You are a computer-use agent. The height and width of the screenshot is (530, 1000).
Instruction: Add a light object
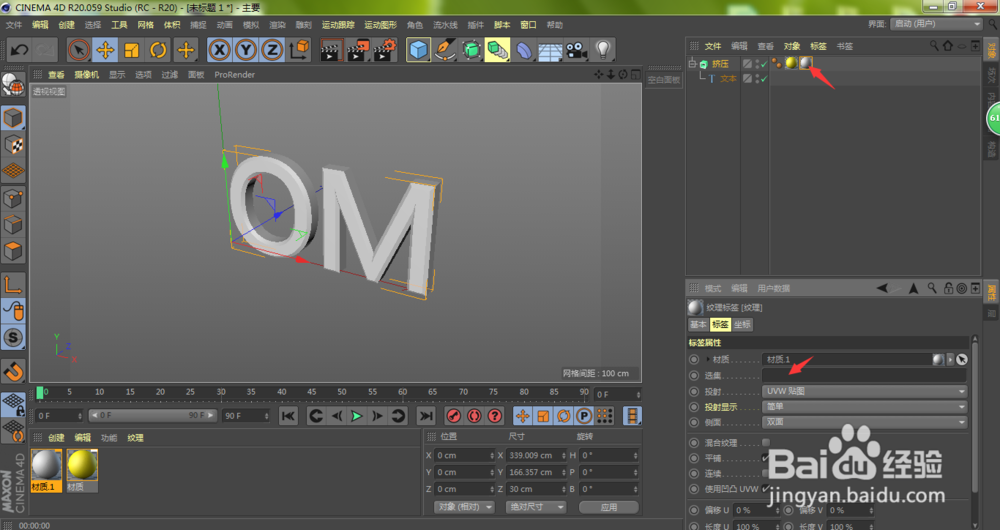603,50
